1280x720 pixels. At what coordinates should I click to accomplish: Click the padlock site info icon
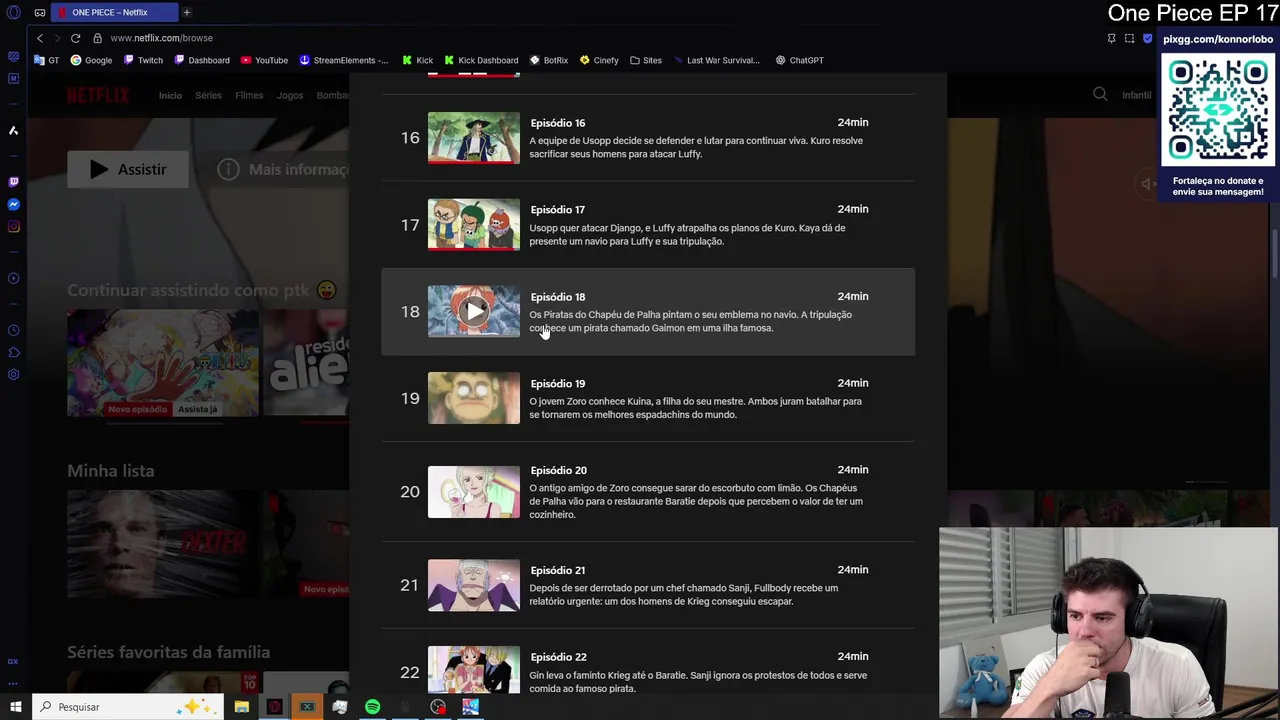click(97, 38)
